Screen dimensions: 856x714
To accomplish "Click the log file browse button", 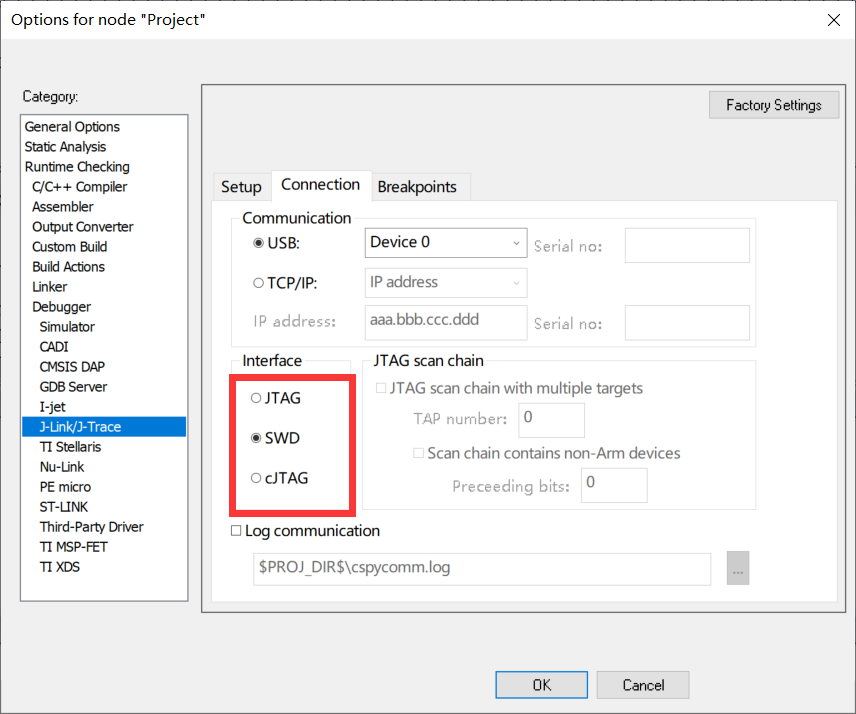I will point(738,568).
